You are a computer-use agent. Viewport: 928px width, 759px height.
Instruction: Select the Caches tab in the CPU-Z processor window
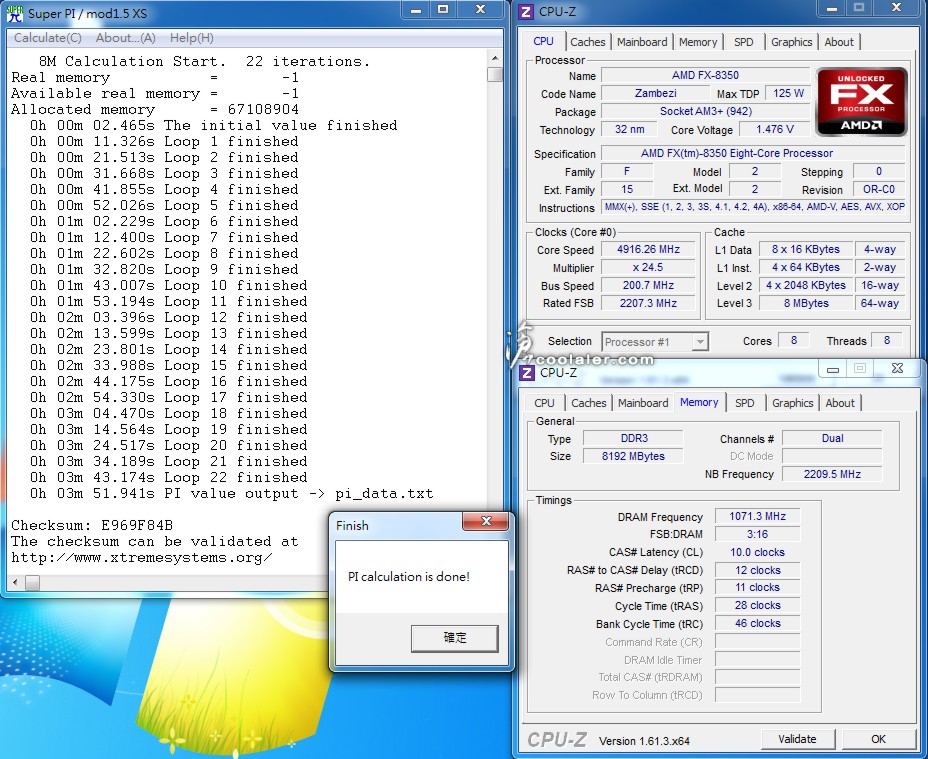(588, 42)
